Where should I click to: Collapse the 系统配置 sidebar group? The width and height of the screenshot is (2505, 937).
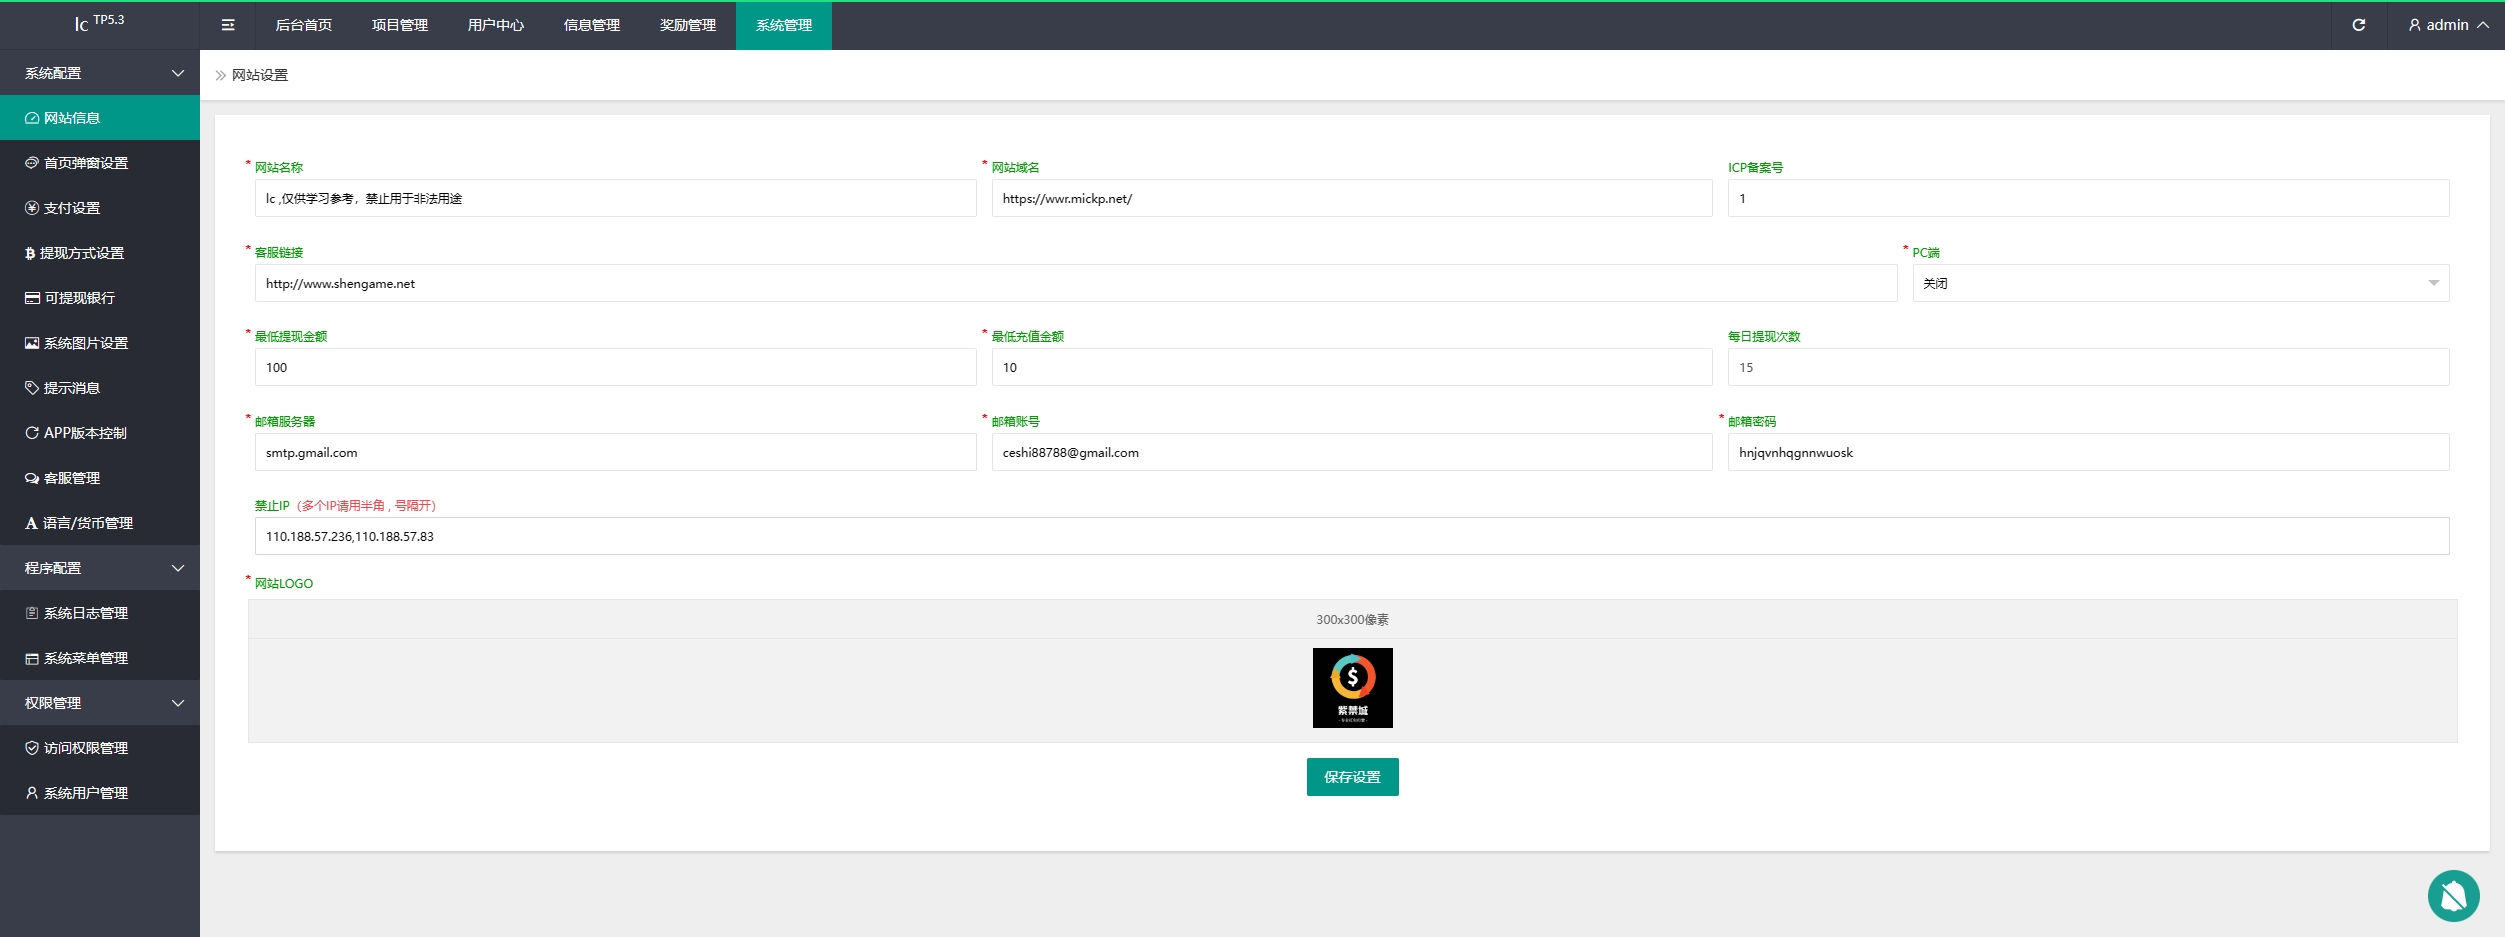pos(100,73)
